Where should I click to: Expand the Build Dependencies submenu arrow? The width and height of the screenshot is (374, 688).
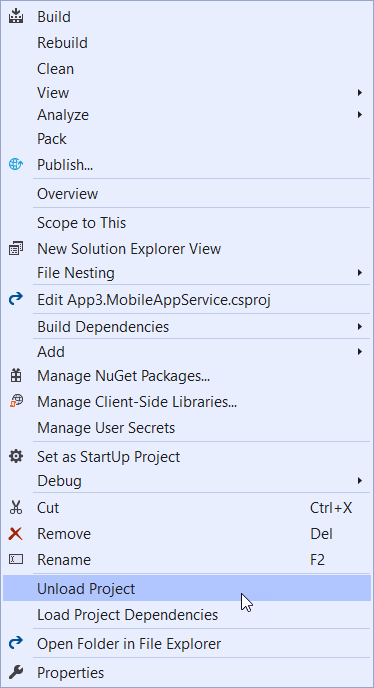(x=360, y=326)
